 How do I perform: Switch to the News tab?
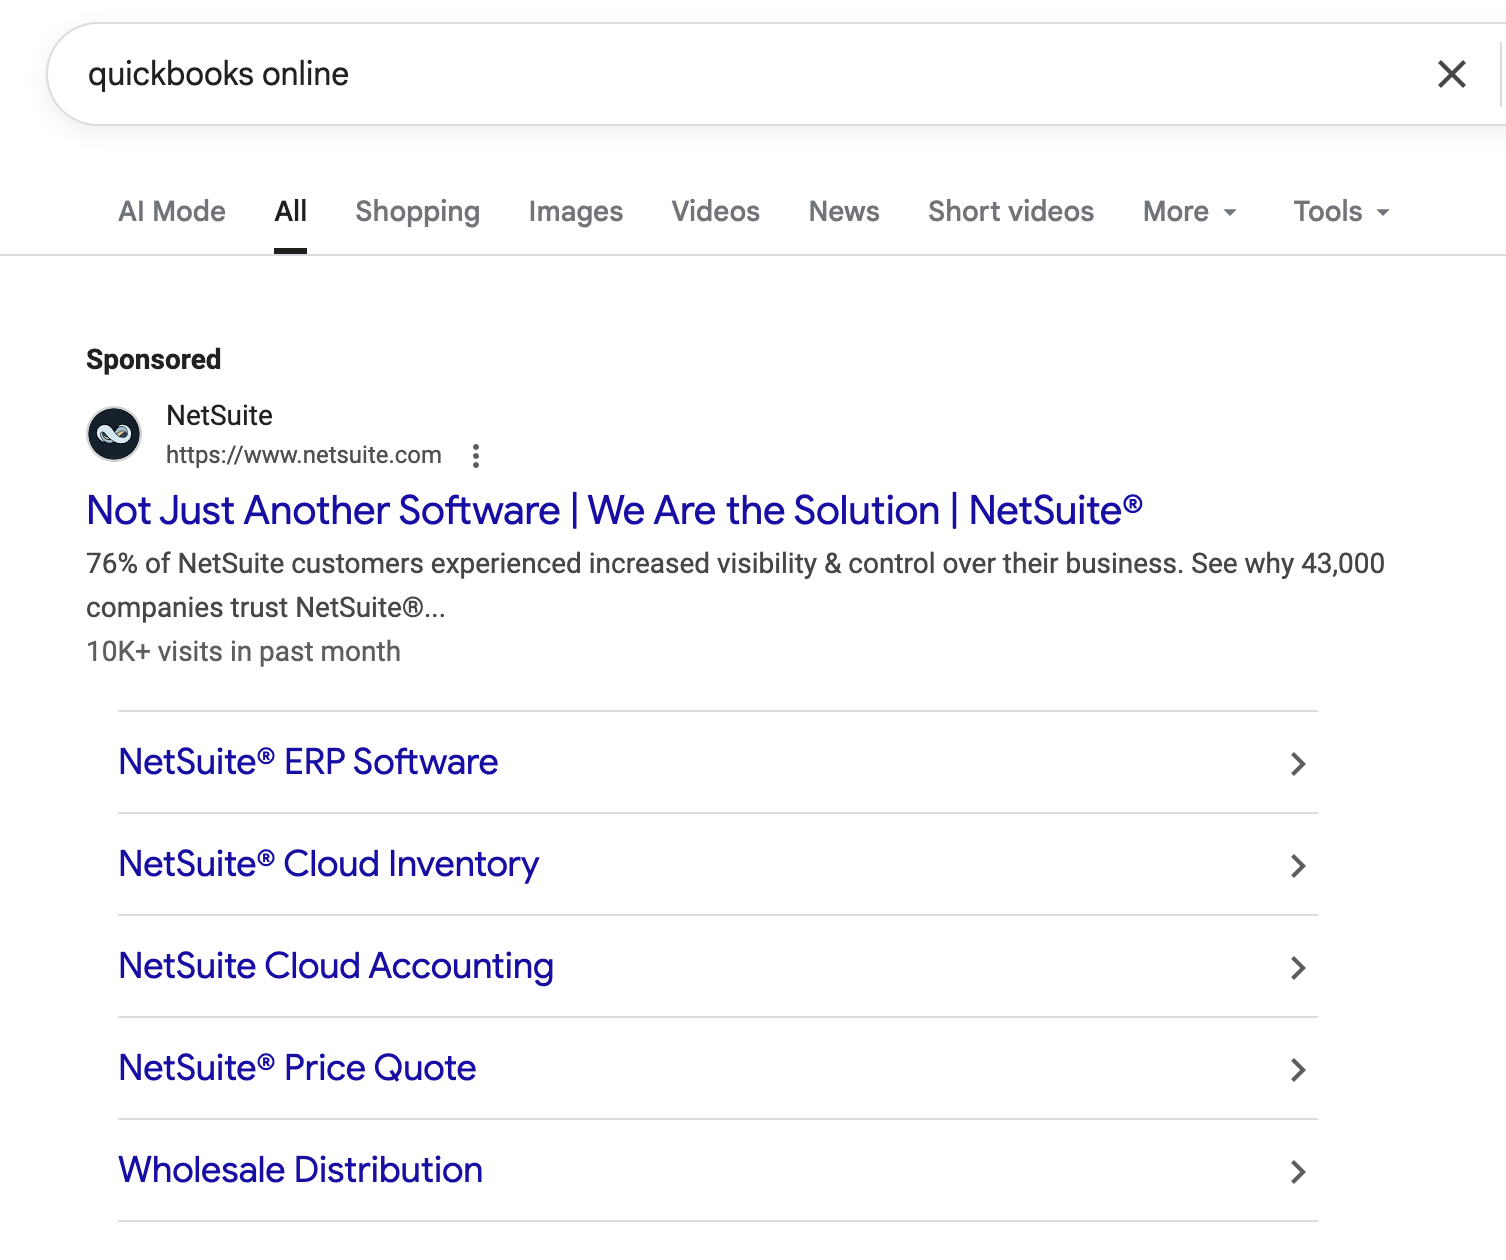click(x=844, y=212)
